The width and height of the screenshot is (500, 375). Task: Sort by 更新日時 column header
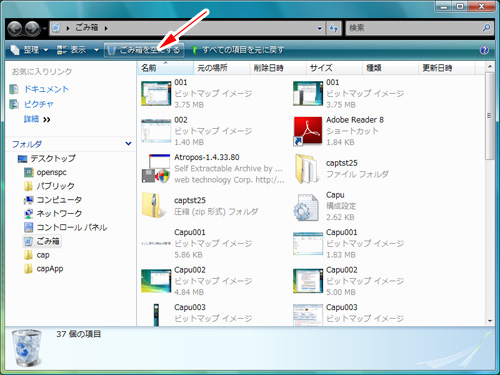pos(447,68)
